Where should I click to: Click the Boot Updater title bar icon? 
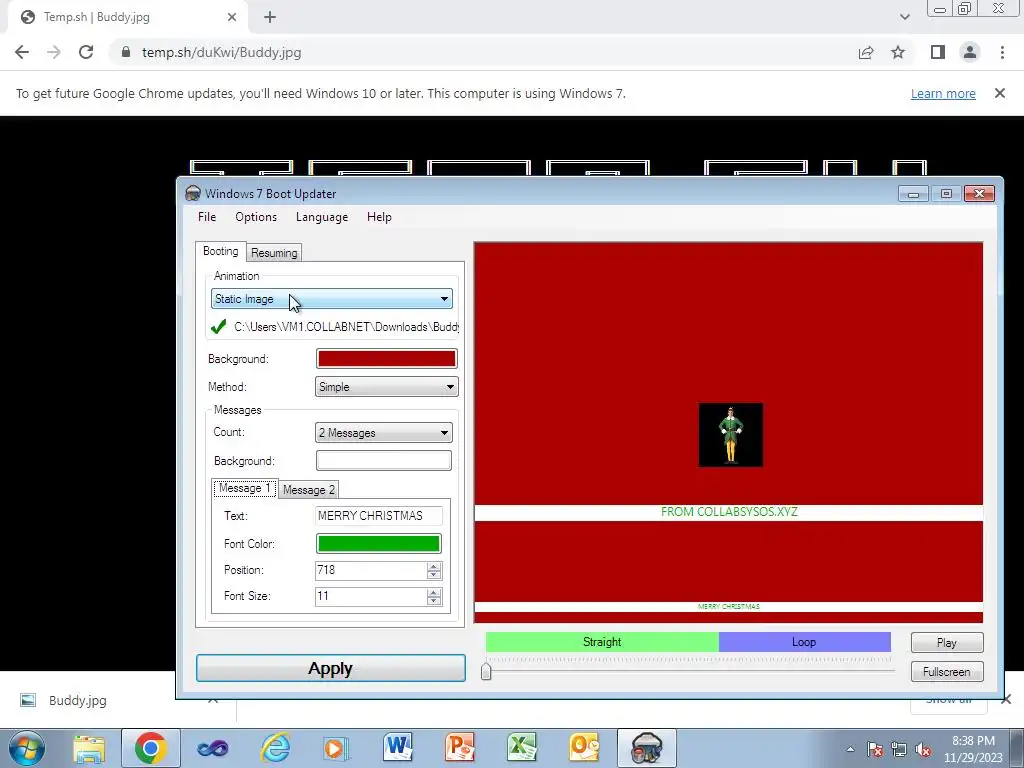[x=193, y=193]
